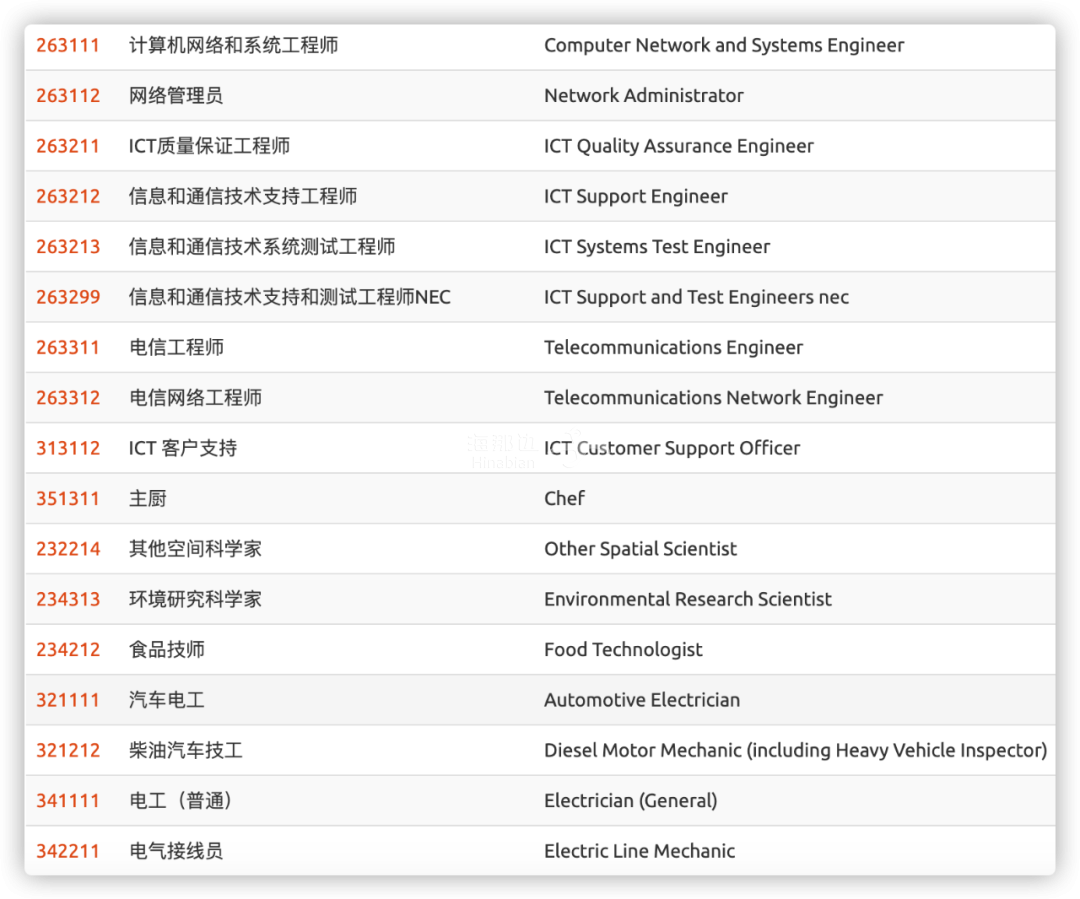
Task: Click code 321212 link
Action: (68, 750)
